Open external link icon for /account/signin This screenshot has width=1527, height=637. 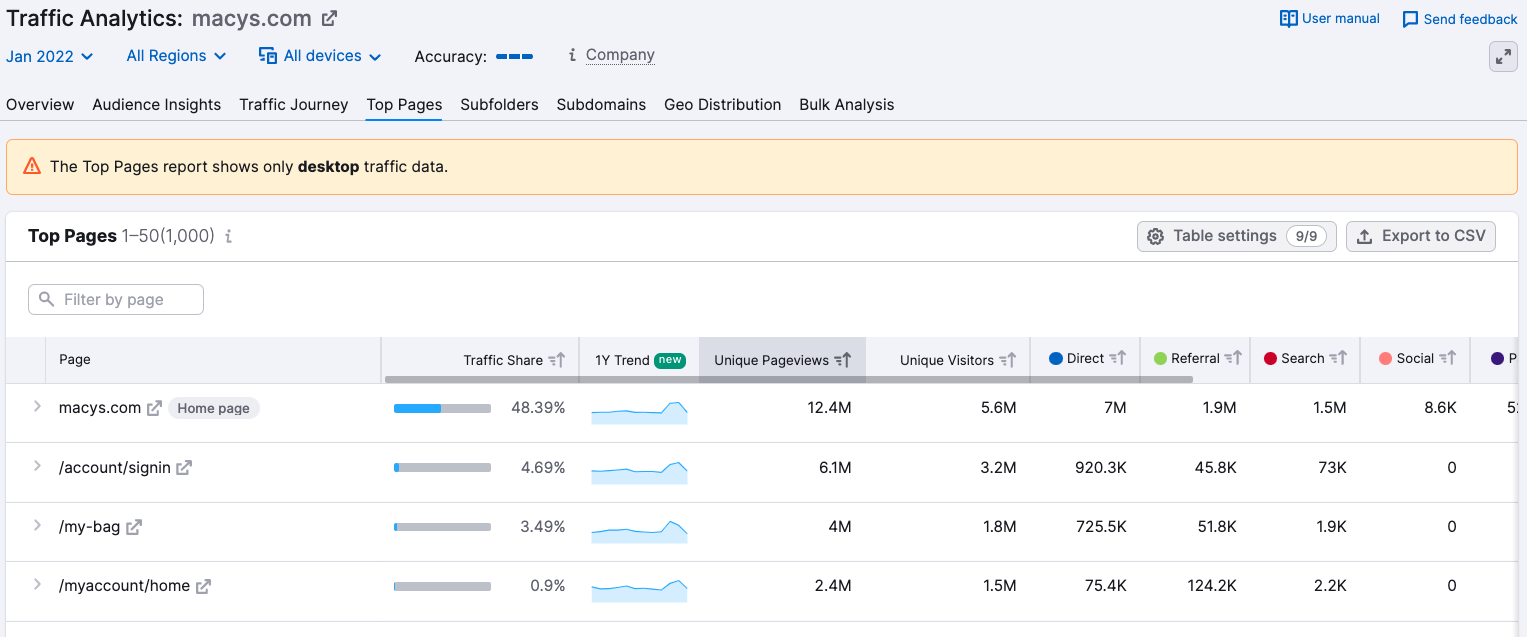coord(184,468)
